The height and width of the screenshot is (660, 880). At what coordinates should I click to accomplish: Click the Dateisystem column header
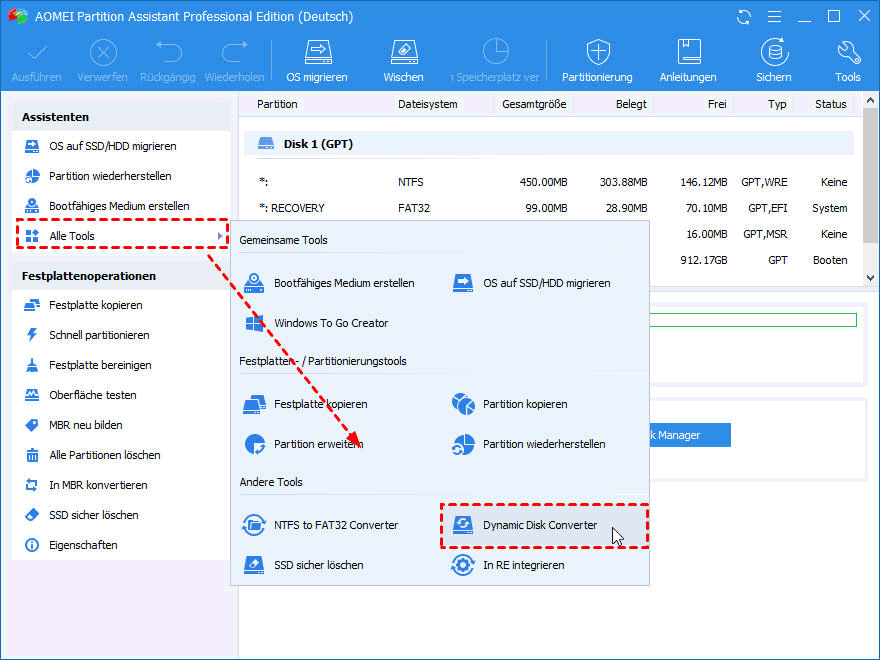point(428,104)
